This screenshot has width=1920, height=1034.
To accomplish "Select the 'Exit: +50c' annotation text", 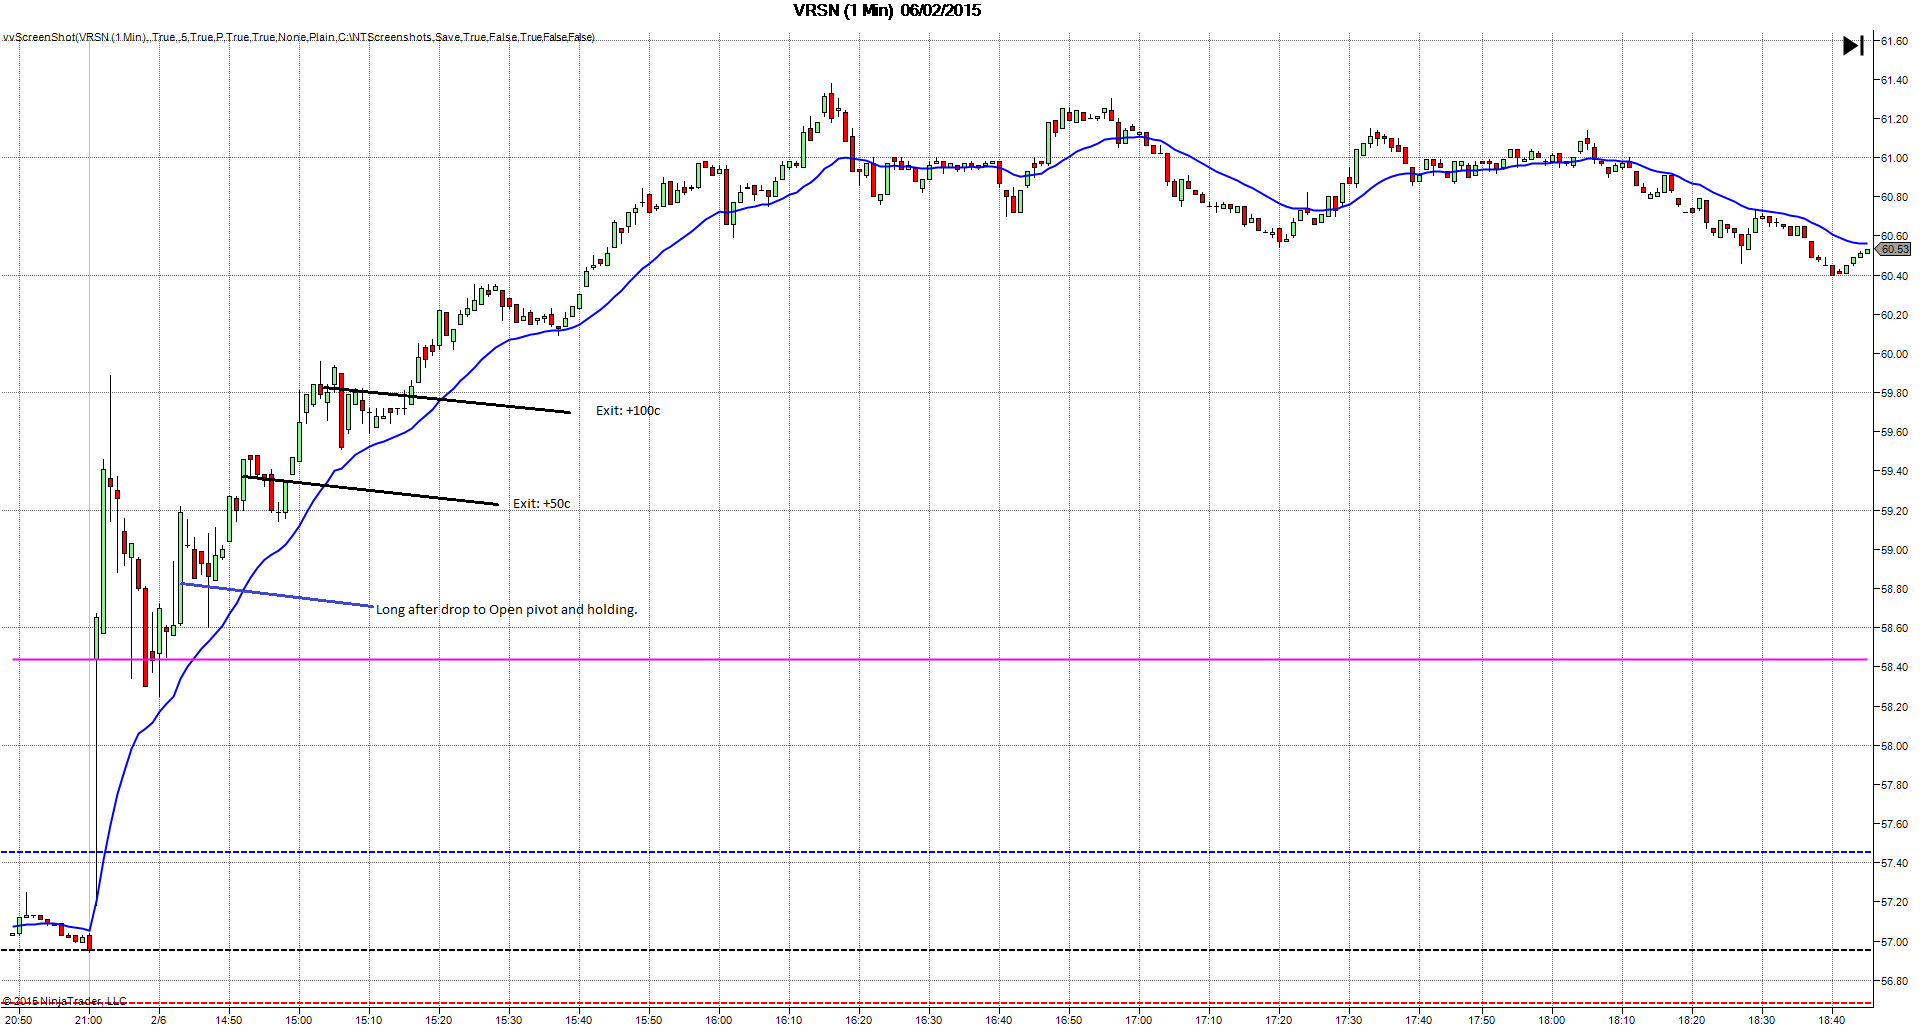I will pos(541,503).
